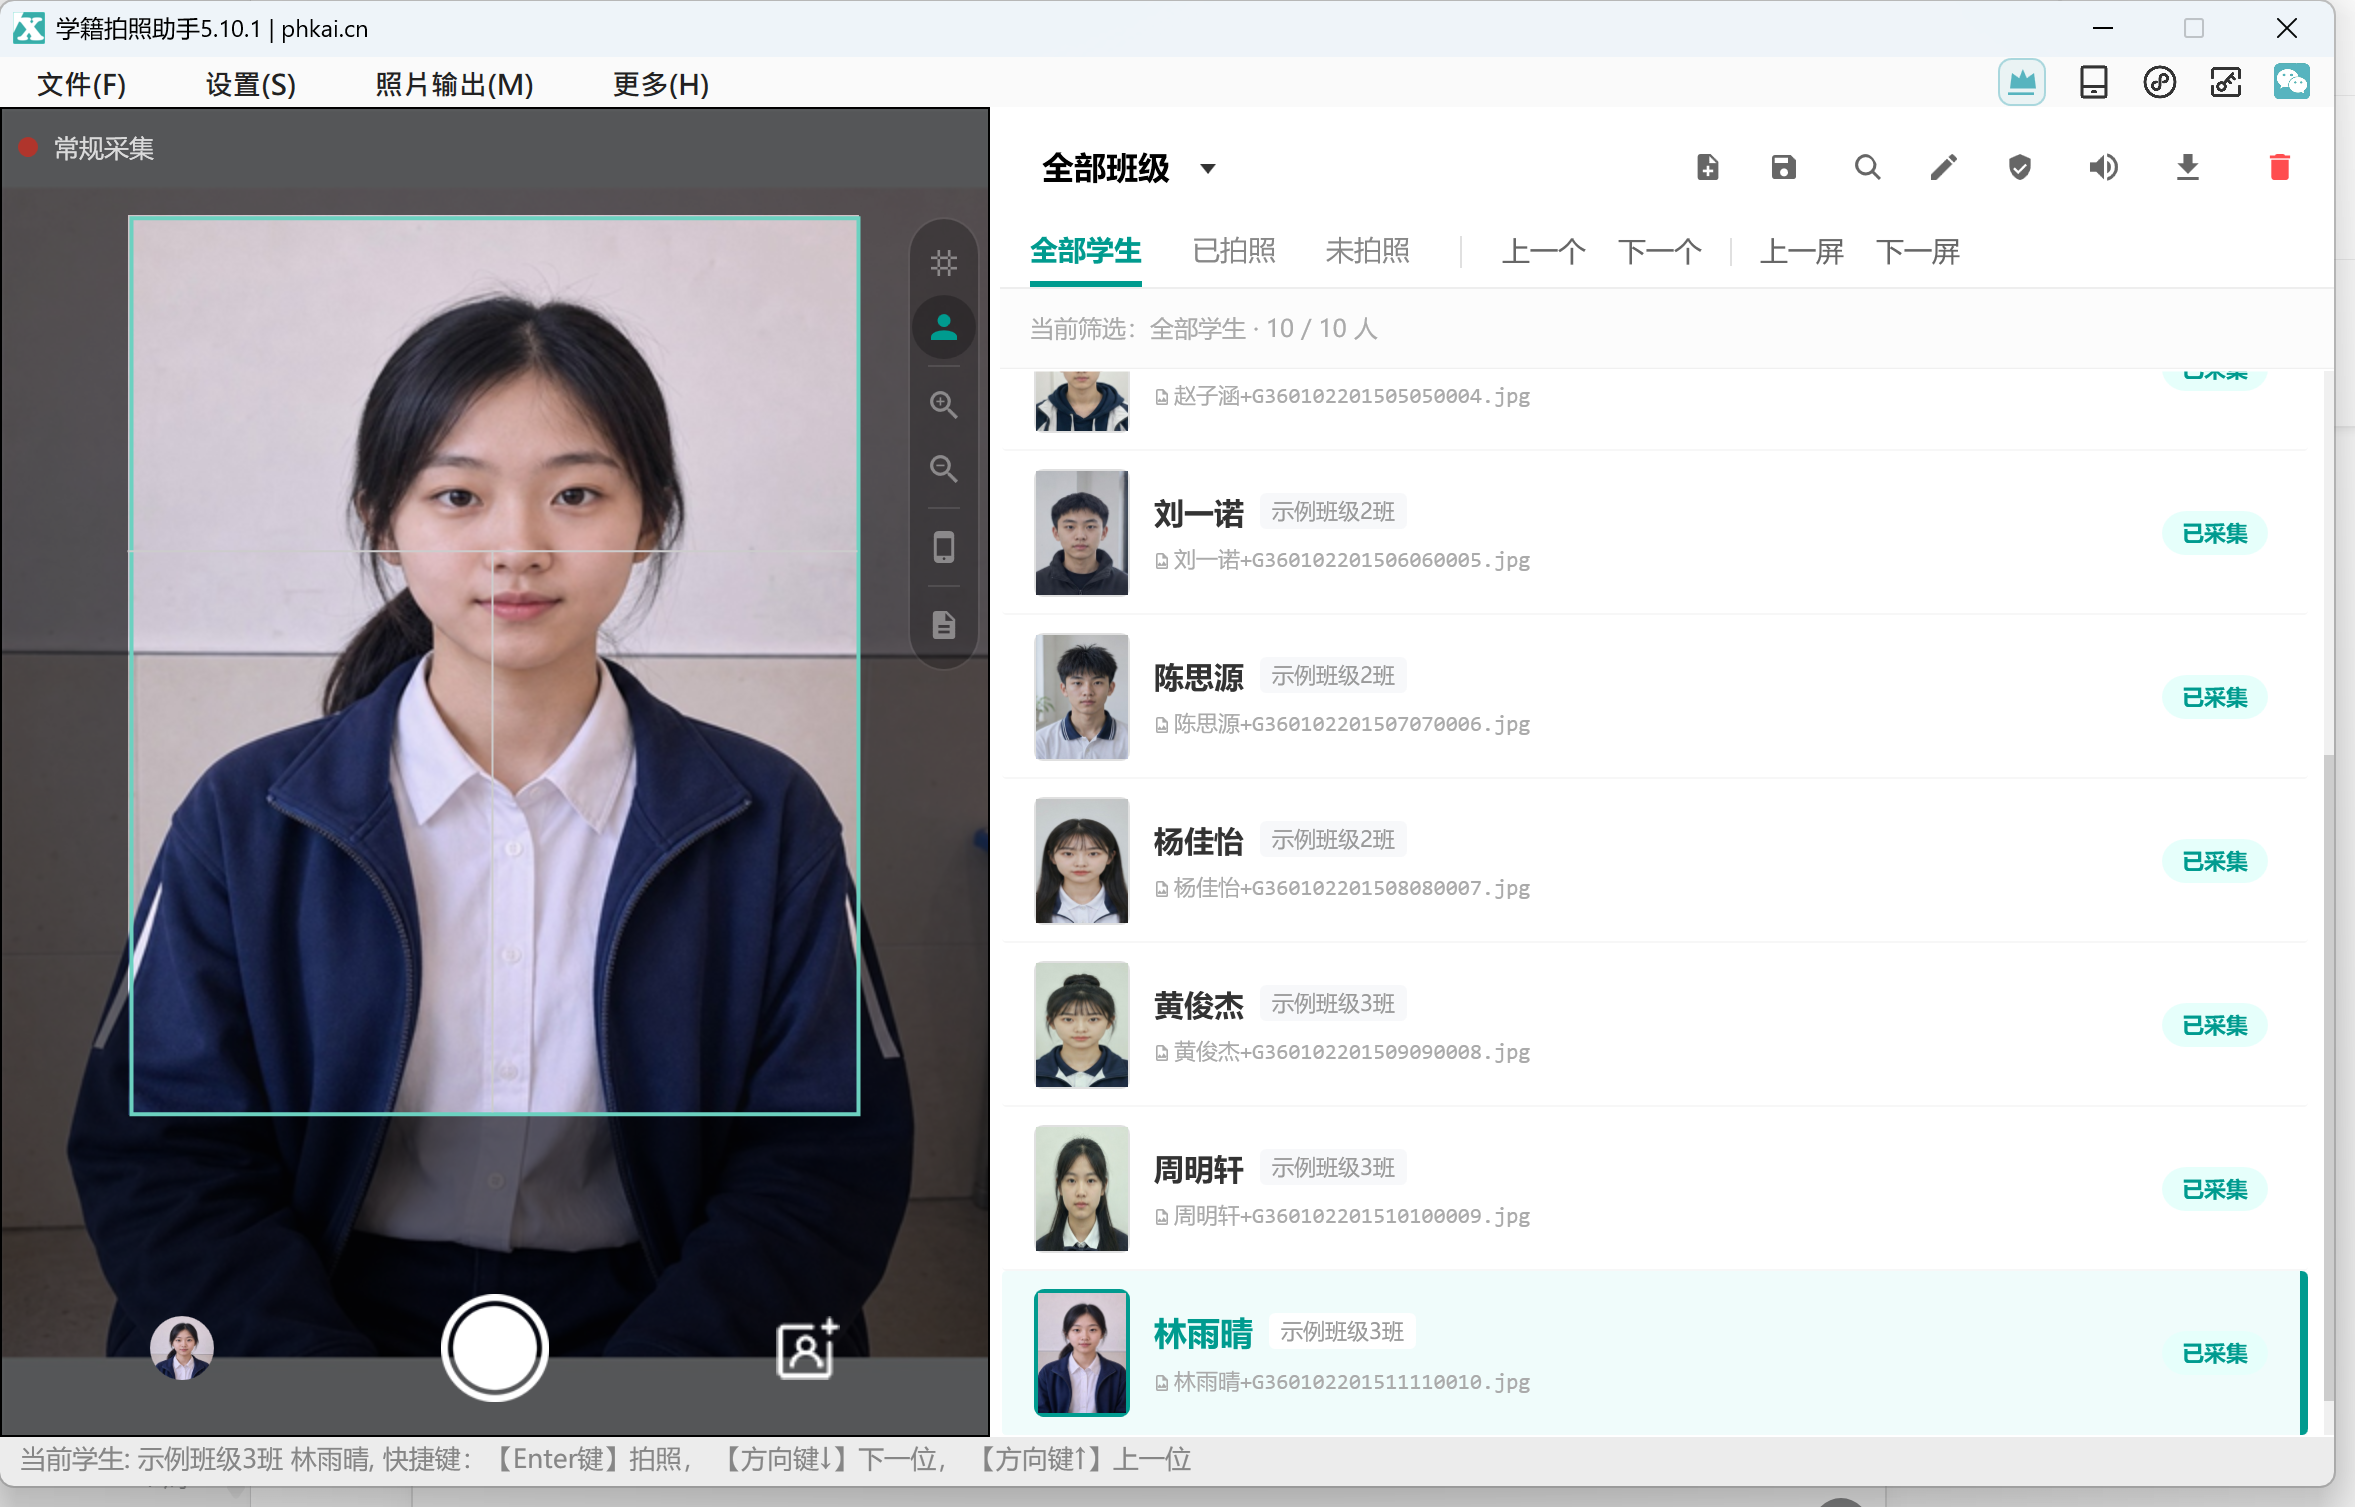Click 已采集 badge for 刘一诺
The image size is (2355, 1507).
[2214, 533]
